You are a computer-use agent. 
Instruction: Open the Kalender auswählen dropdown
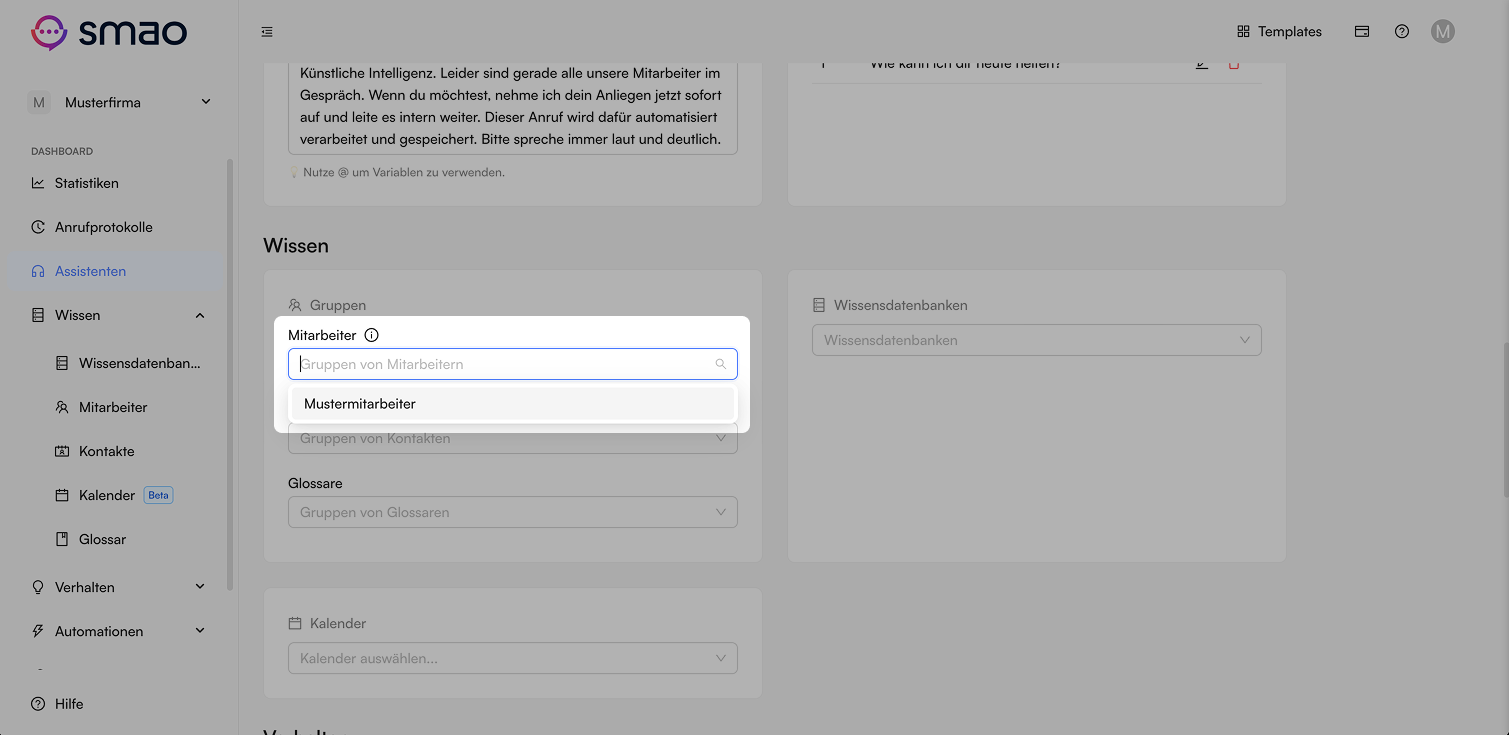[x=513, y=658]
